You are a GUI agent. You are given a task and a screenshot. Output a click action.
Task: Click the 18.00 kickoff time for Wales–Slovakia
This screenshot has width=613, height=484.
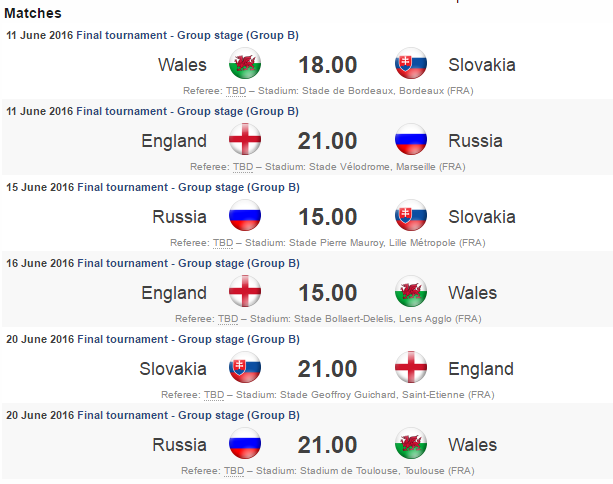tap(327, 65)
